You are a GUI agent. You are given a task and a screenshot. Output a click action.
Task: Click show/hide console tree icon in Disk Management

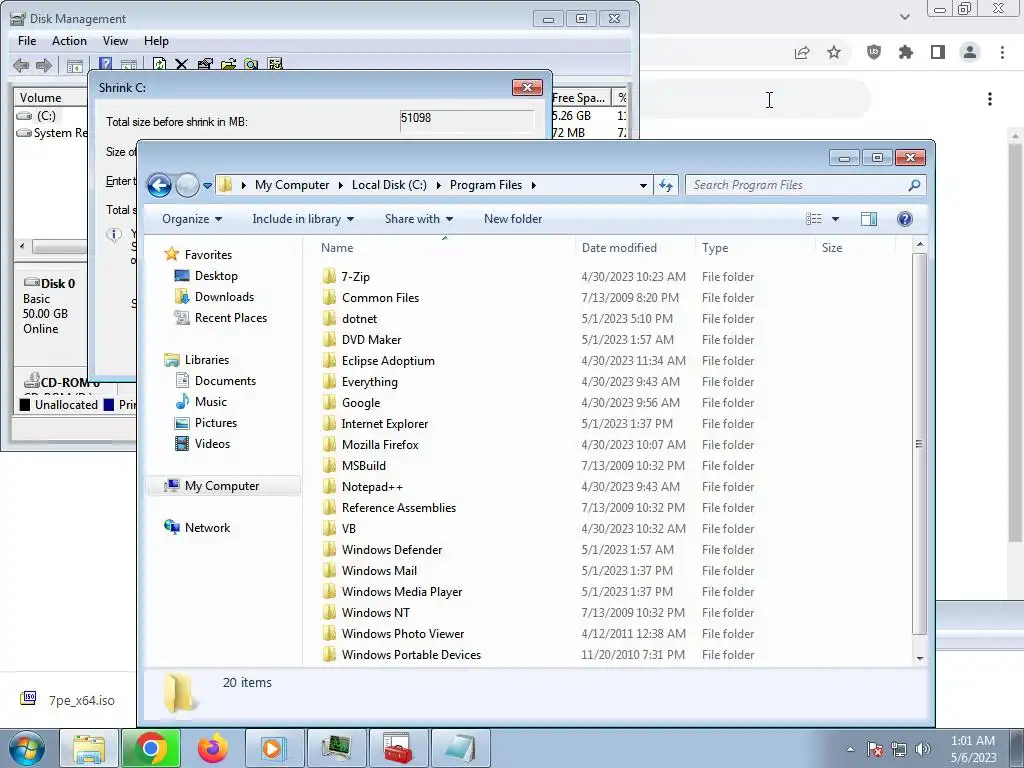[74, 65]
